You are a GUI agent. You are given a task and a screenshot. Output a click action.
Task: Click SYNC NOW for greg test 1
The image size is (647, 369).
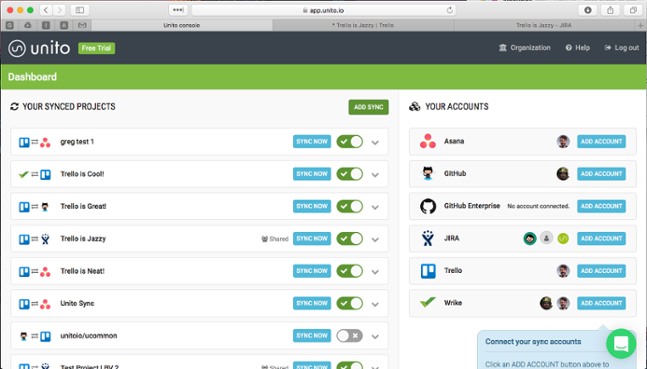(312, 142)
